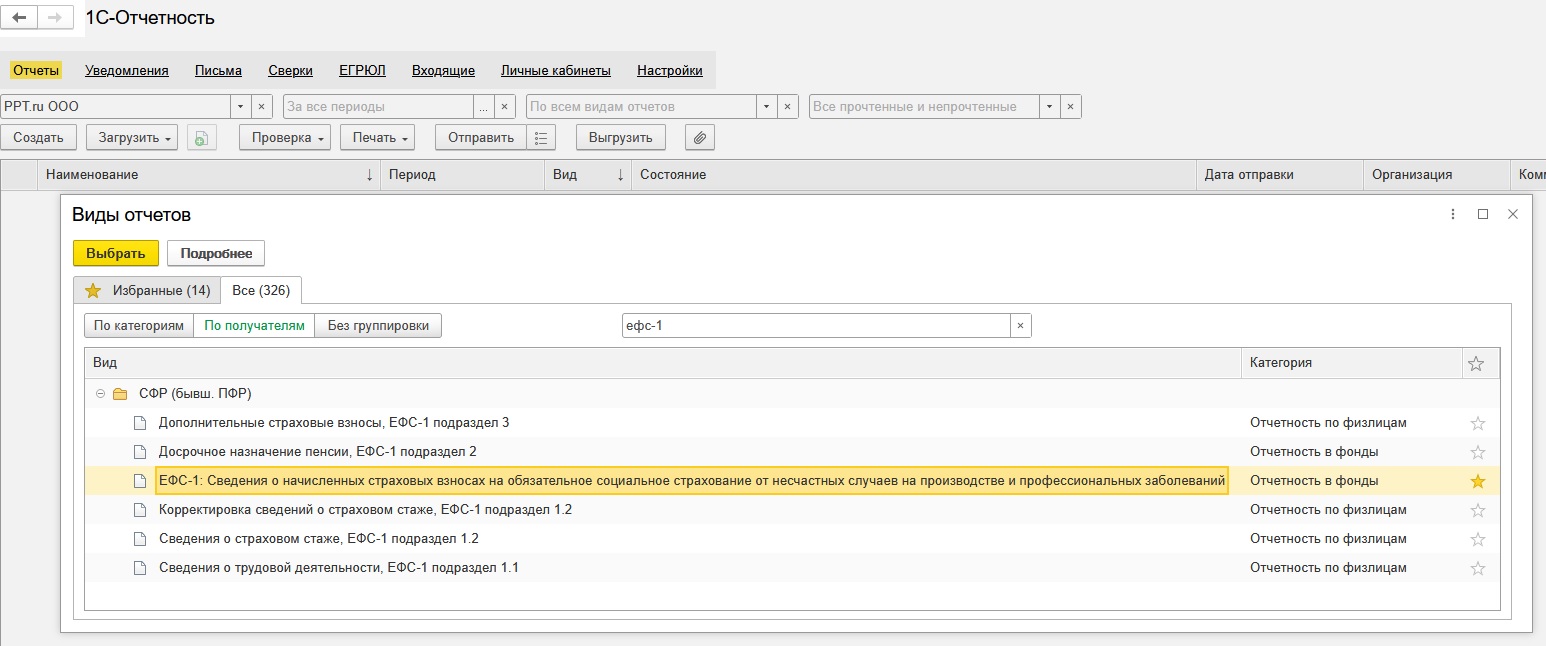This screenshot has width=1546, height=646.
Task: Clear the ефс-1 search field
Action: pos(1020,326)
